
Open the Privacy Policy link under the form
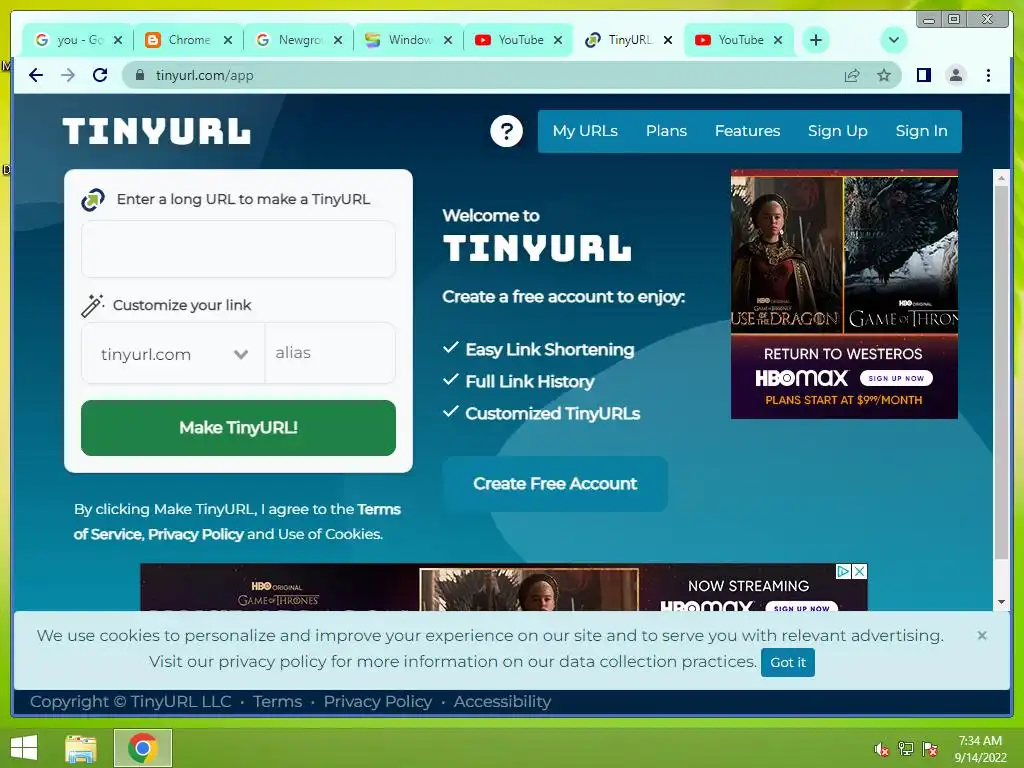(196, 534)
